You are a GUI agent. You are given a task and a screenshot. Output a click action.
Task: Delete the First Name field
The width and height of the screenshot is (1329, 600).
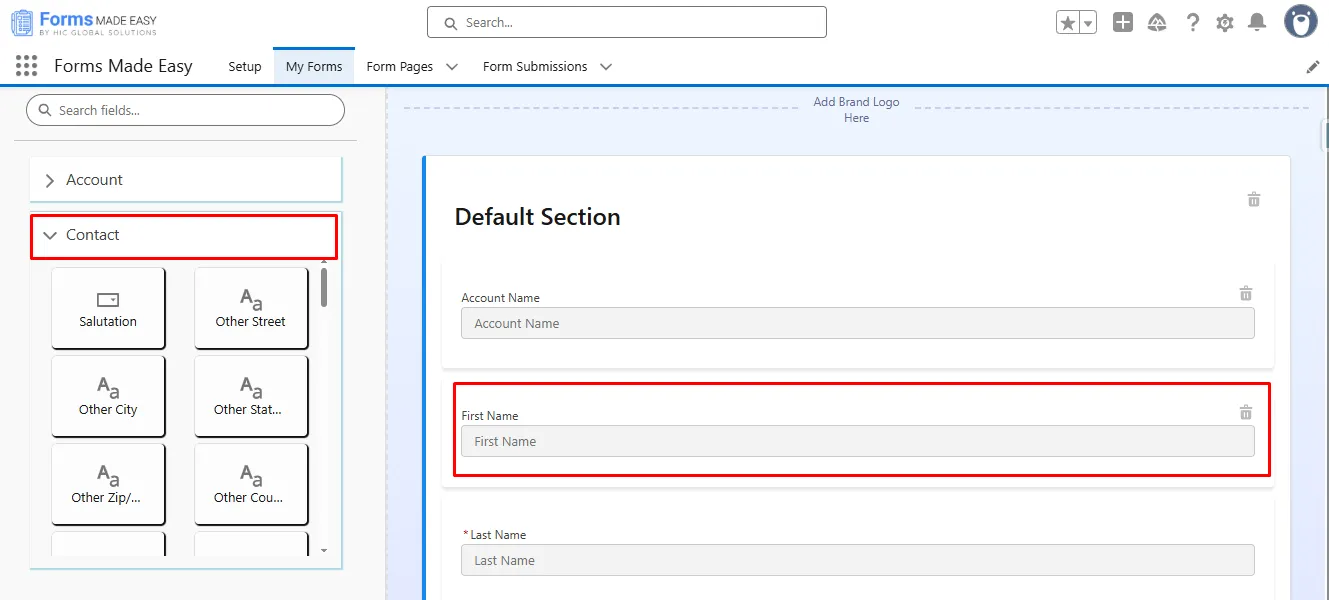coord(1246,412)
